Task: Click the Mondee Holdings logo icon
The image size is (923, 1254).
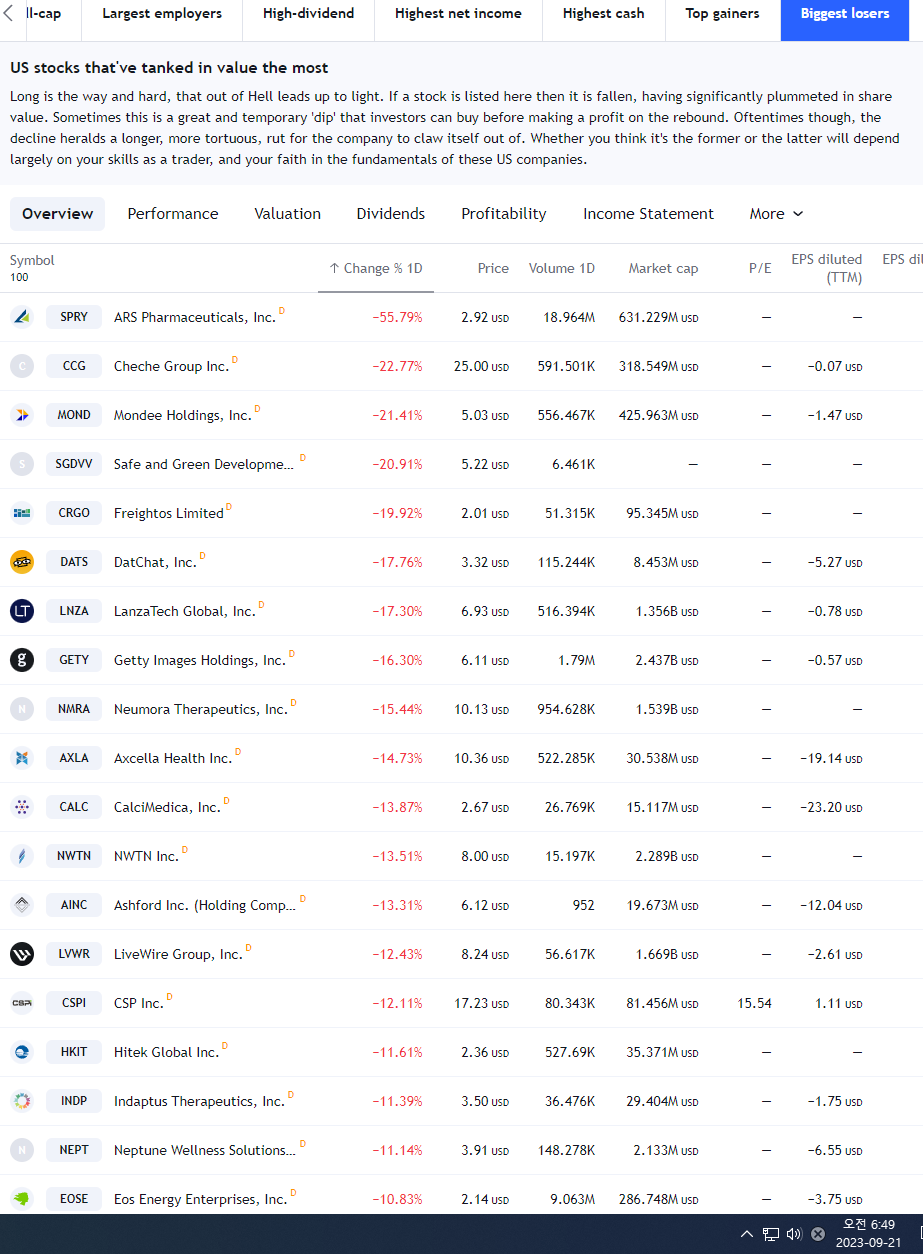Action: pyautogui.click(x=22, y=415)
